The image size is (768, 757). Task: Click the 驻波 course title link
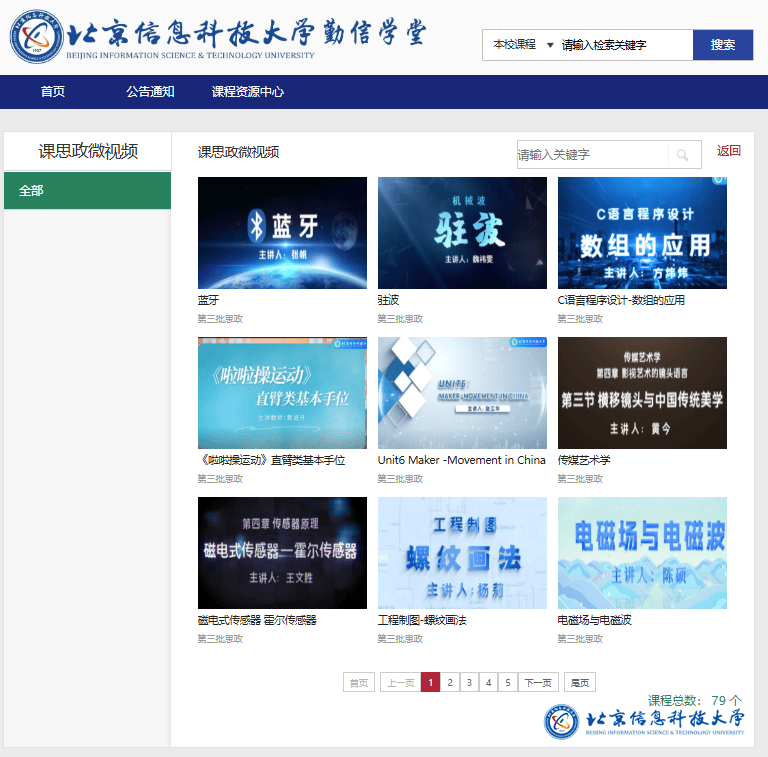point(388,300)
